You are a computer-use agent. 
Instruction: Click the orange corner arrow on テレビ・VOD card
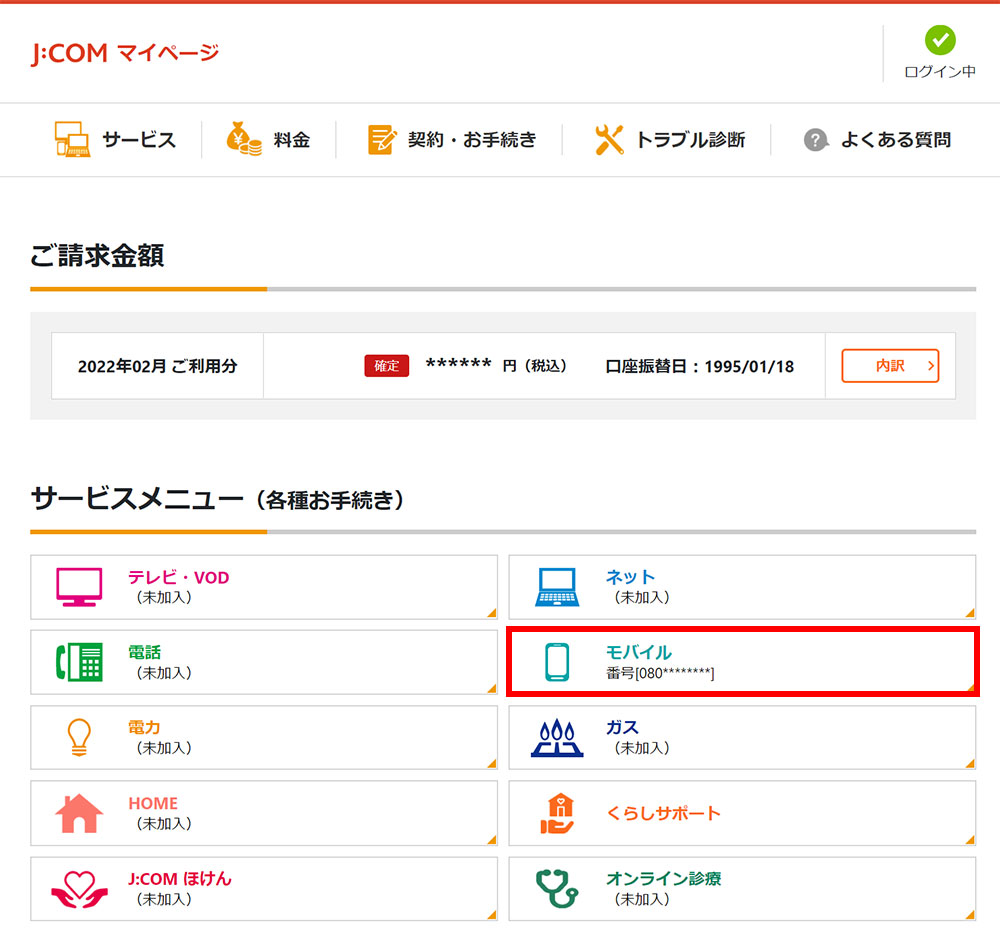[492, 613]
